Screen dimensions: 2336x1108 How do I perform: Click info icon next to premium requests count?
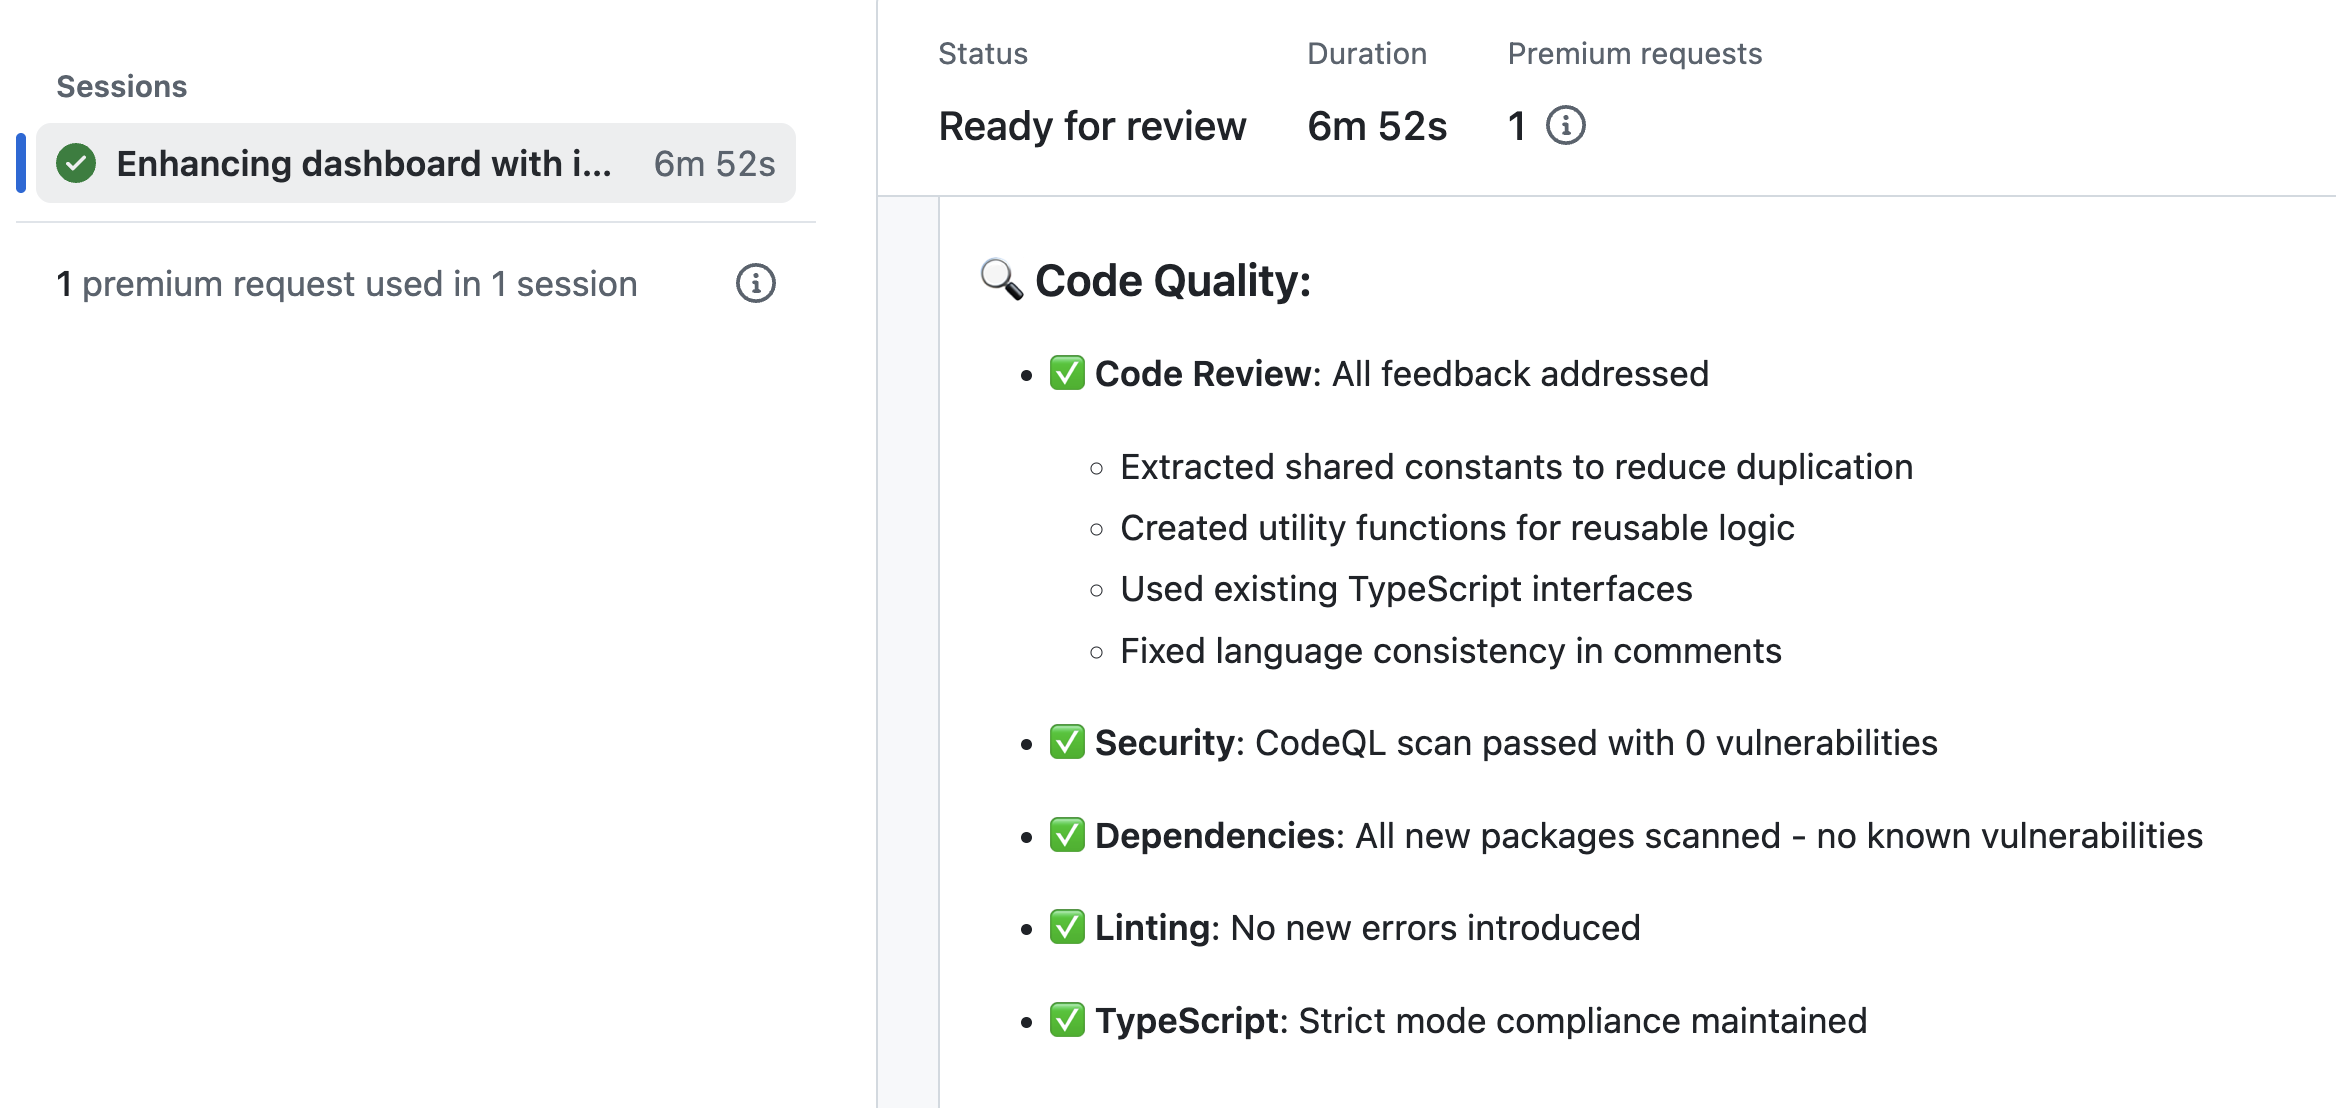coord(1565,126)
